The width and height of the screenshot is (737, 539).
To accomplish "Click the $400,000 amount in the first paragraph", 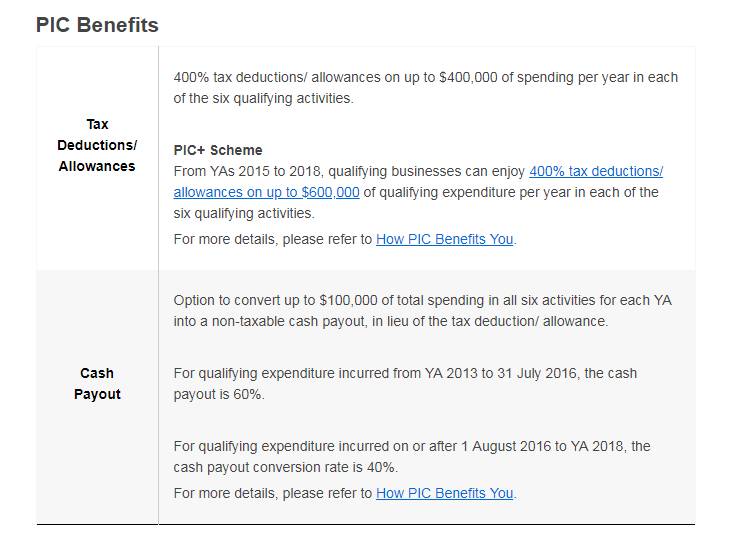I will point(470,77).
